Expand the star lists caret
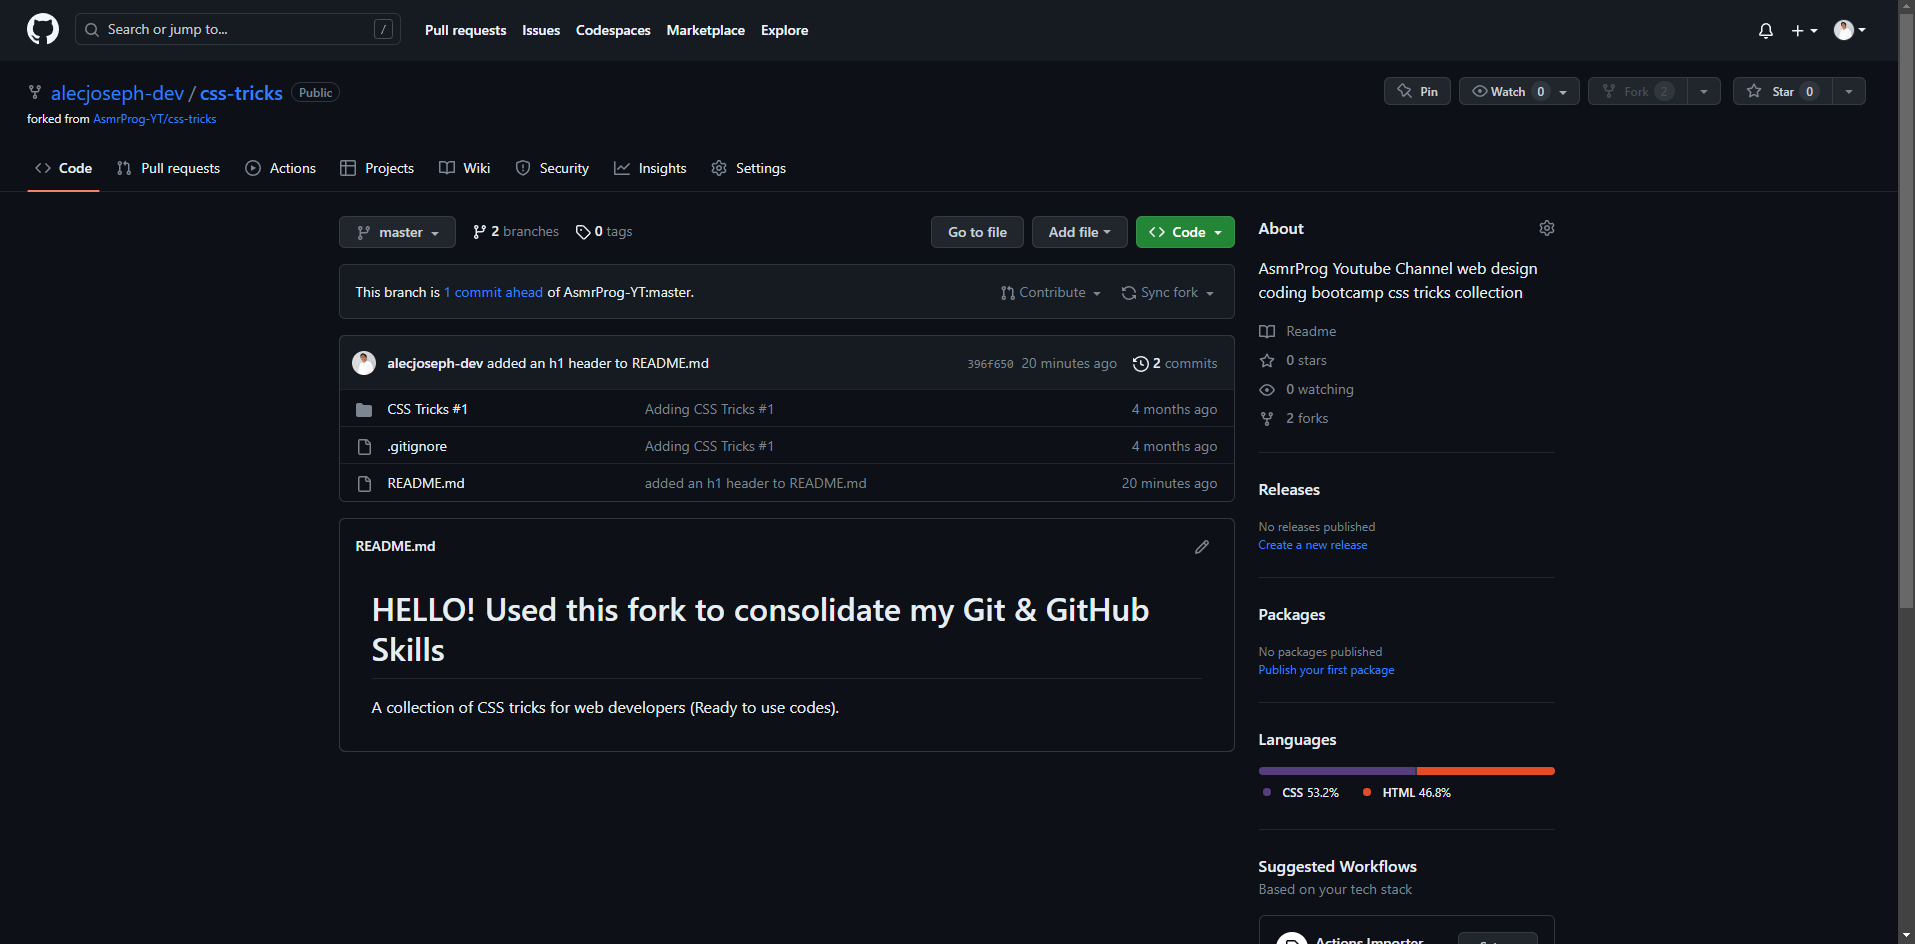 coord(1849,91)
